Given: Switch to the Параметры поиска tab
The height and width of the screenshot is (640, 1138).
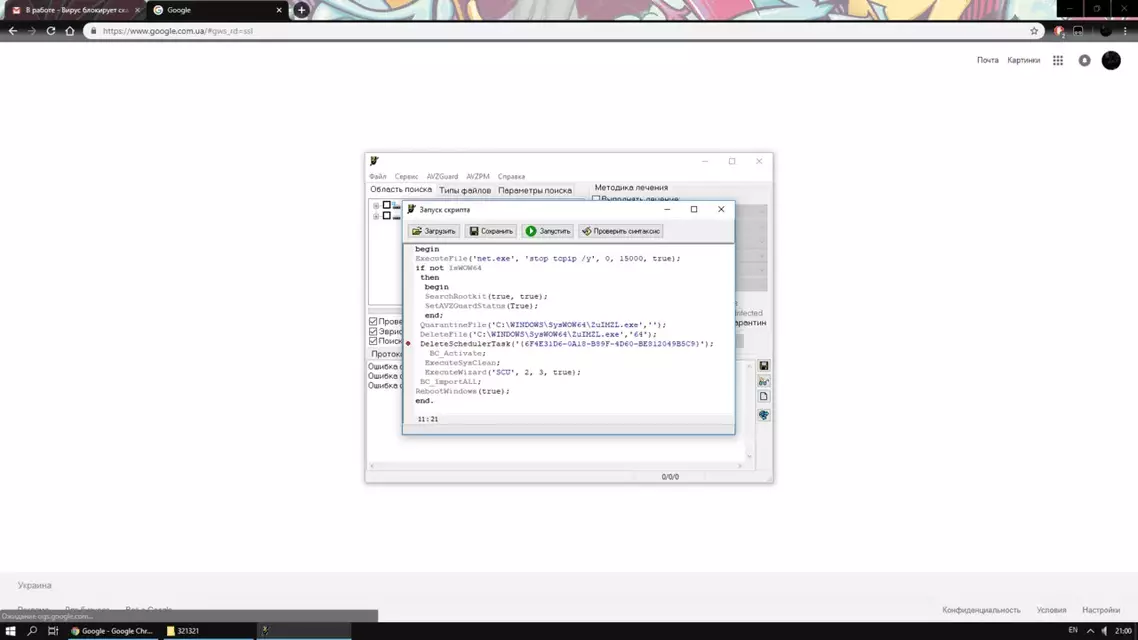Looking at the screenshot, I should click(535, 190).
